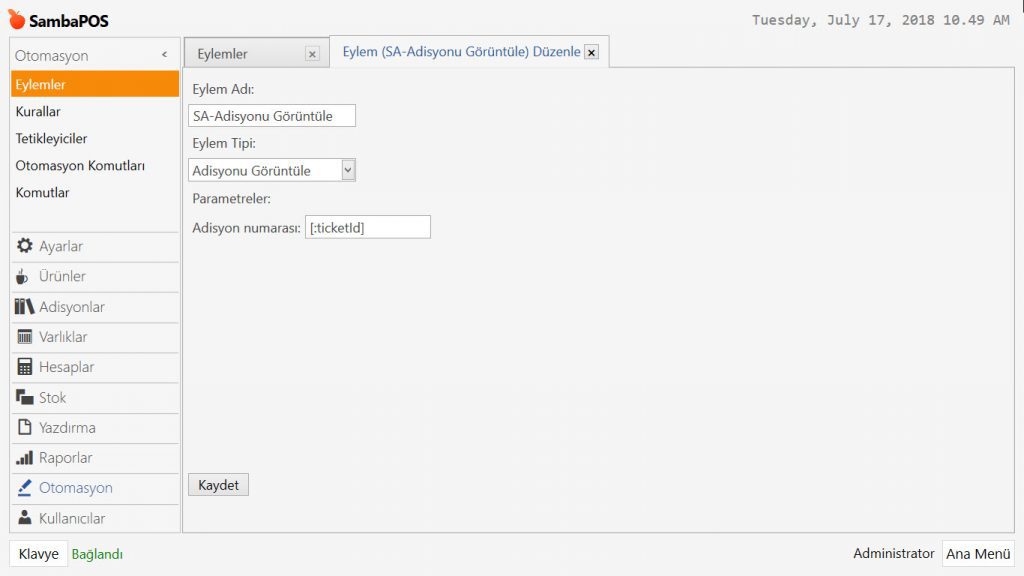Image resolution: width=1024 pixels, height=576 pixels.
Task: Click the Ayarlar gear icon
Action: pyautogui.click(x=25, y=246)
